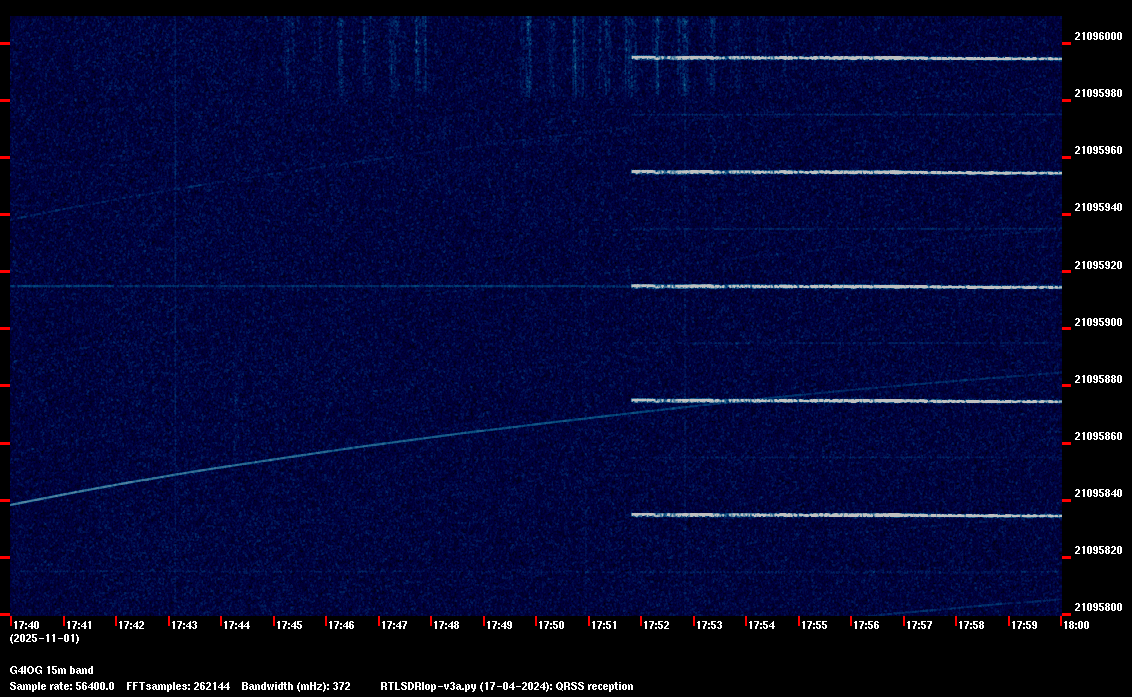Click the 21095980 frequency label
This screenshot has height=697, width=1132.
tap(1098, 93)
